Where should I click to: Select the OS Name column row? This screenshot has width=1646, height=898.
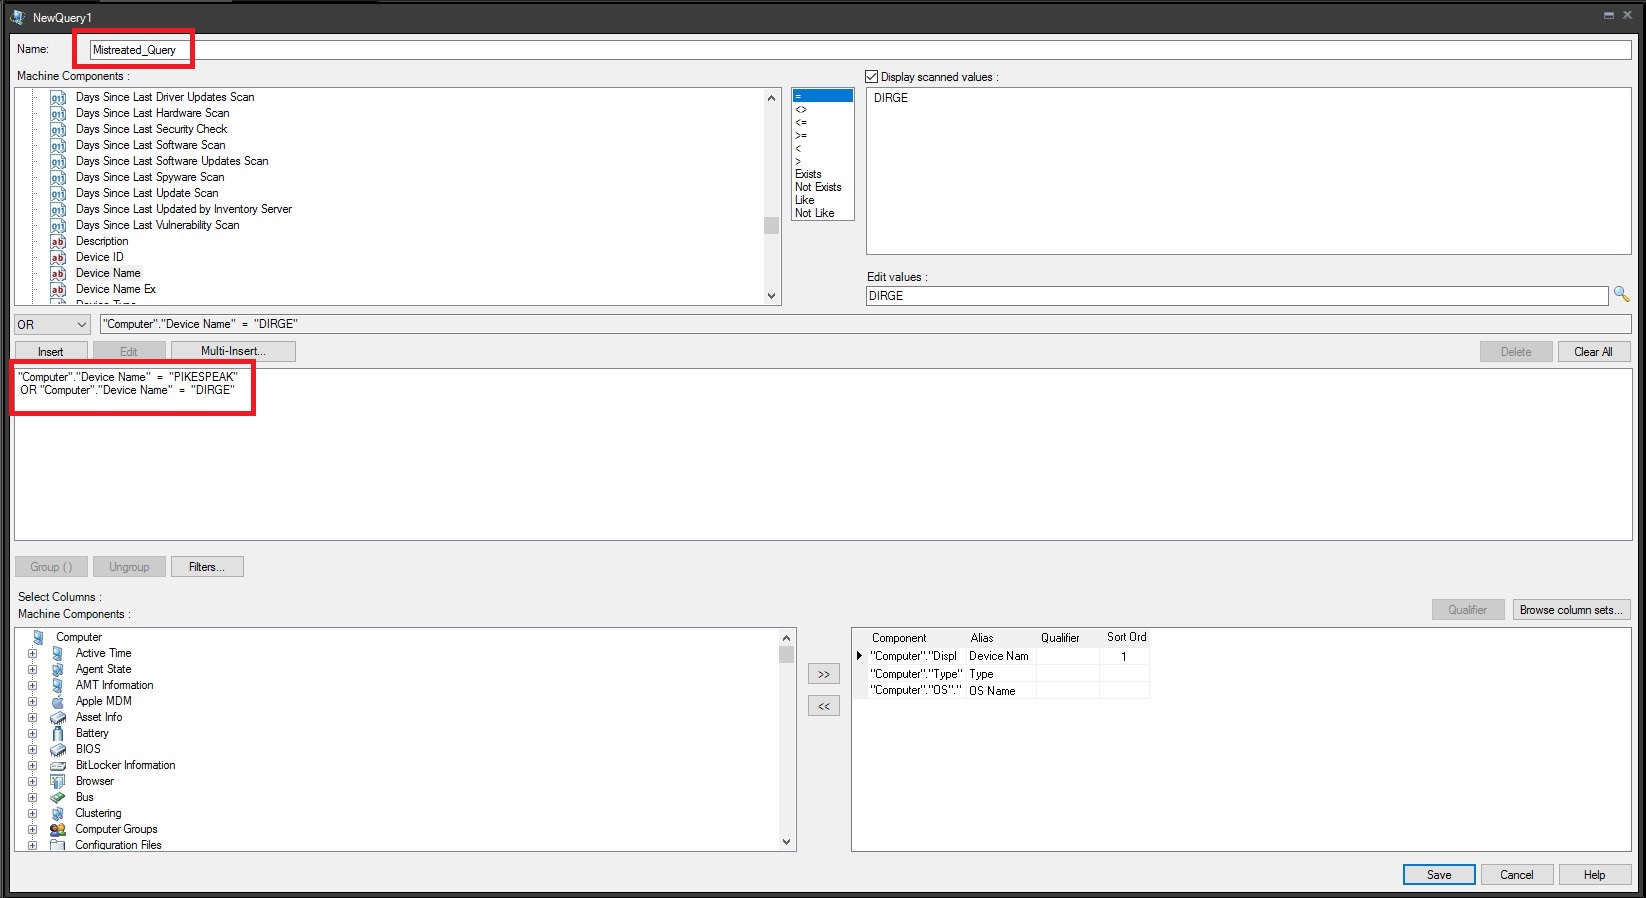pos(1000,691)
